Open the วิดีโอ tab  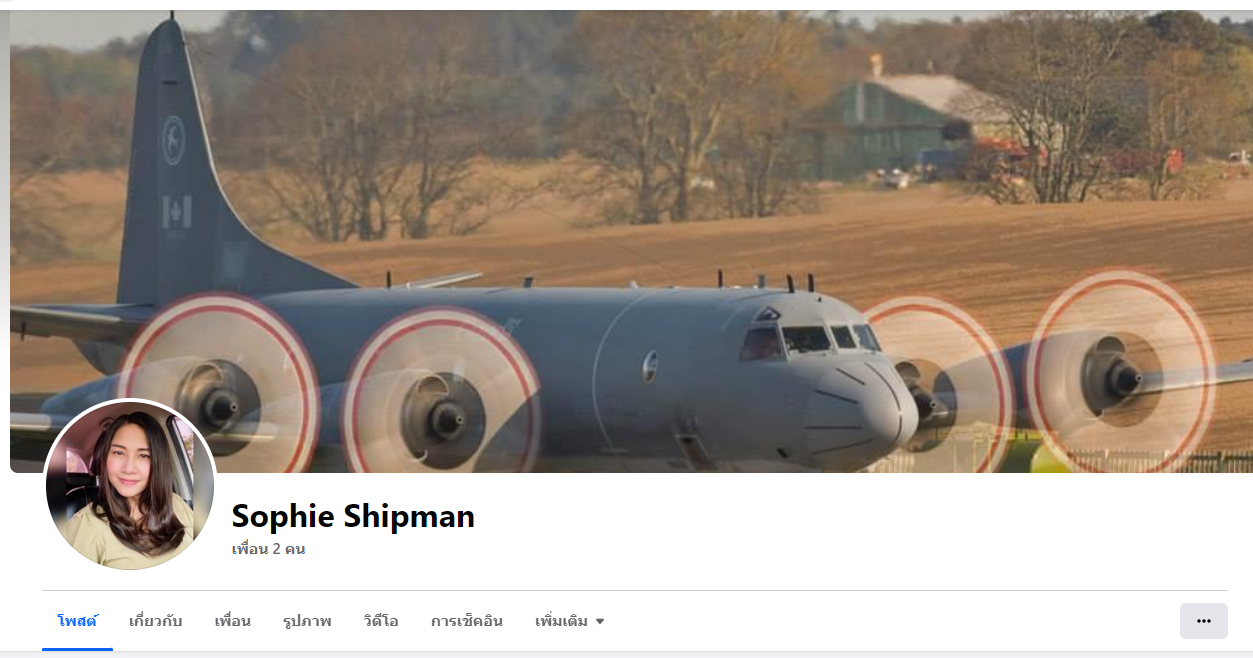(x=381, y=621)
